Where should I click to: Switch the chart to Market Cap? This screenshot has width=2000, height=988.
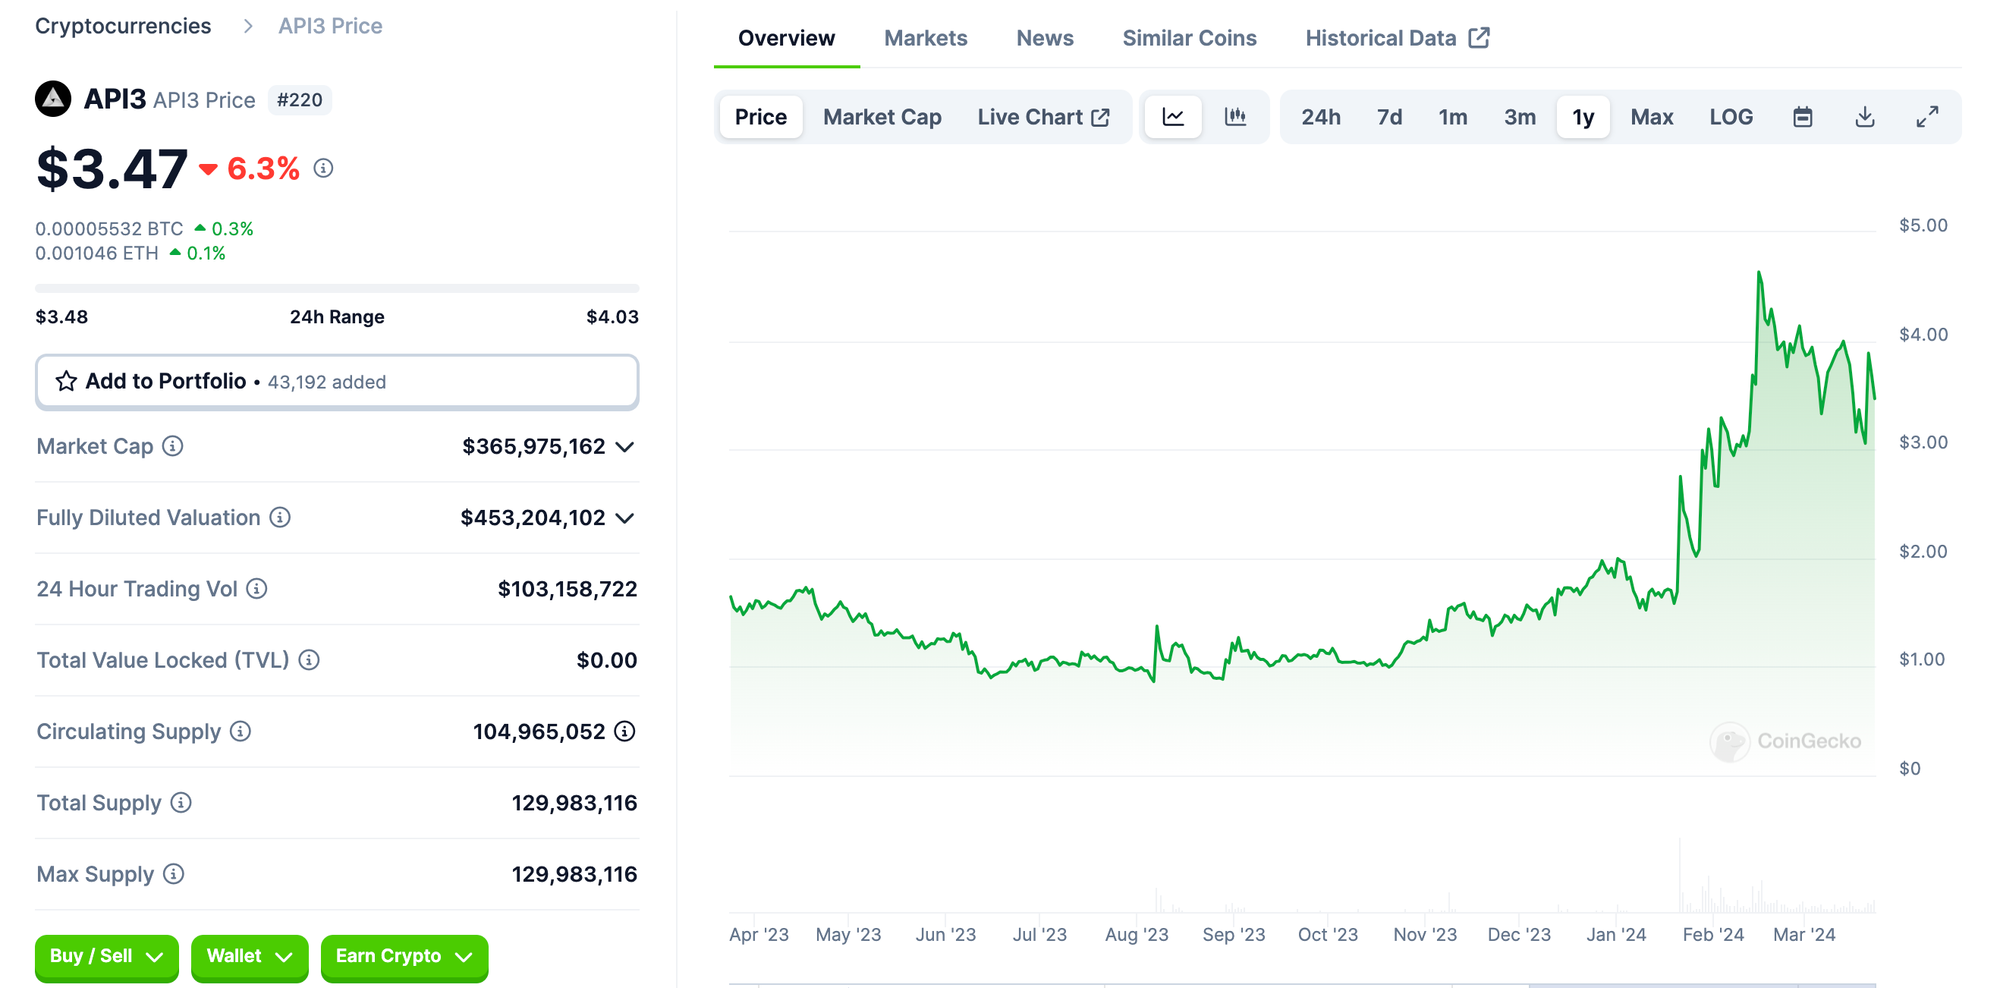point(882,117)
